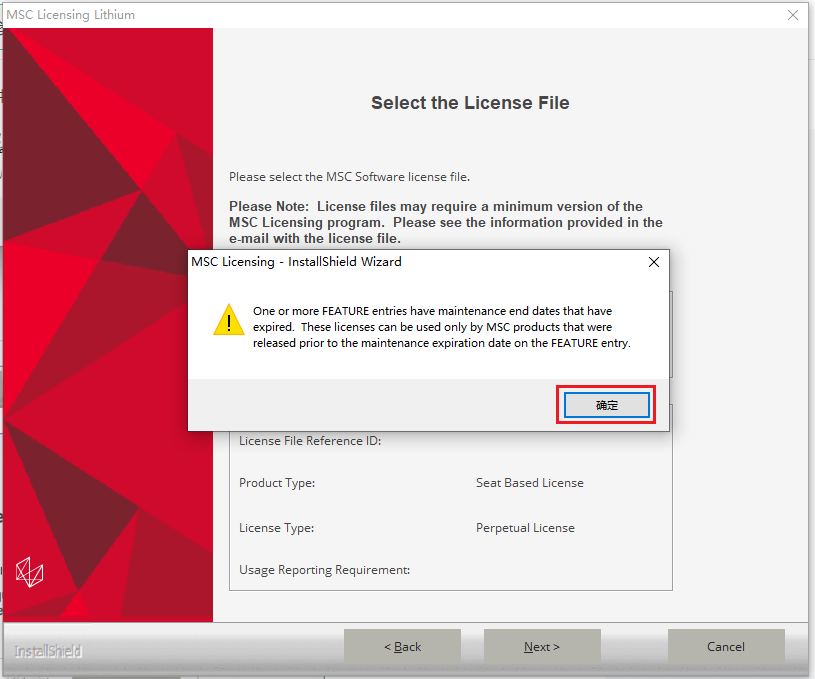Click the yellow warning triangle icon
Screen dimensions: 815x679
tap(229, 320)
